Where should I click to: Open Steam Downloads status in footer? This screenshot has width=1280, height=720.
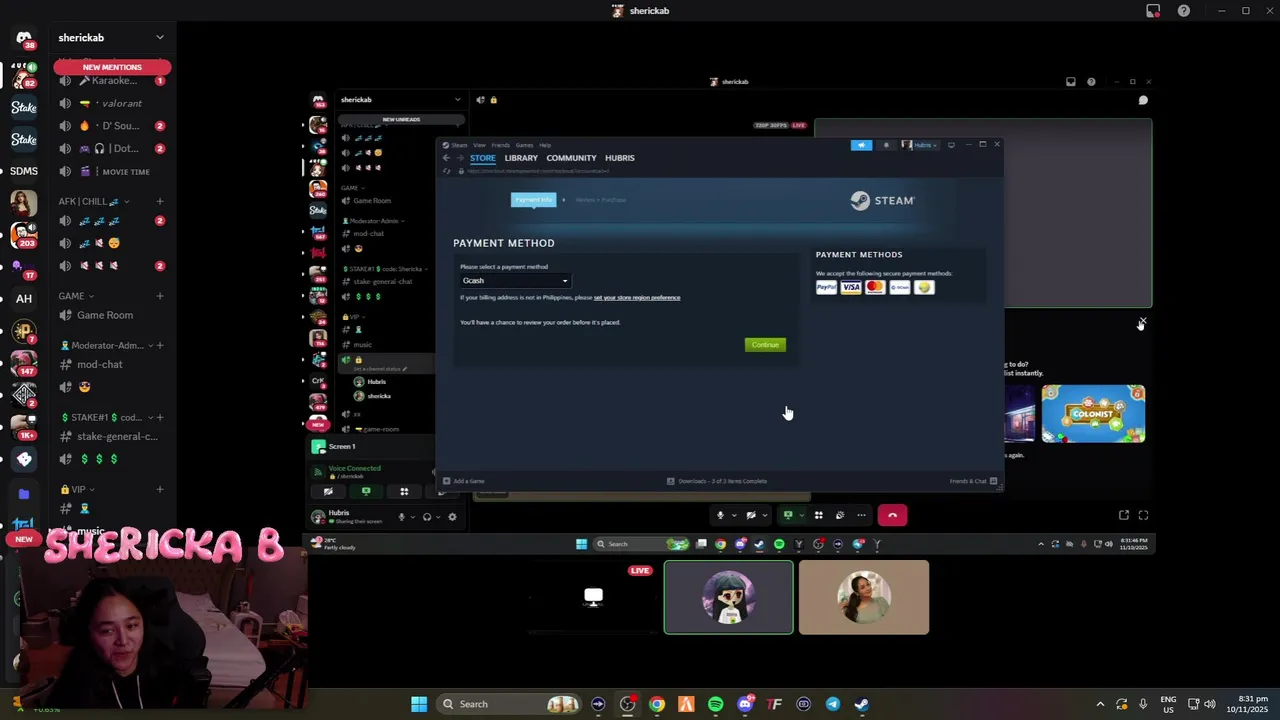(x=718, y=481)
